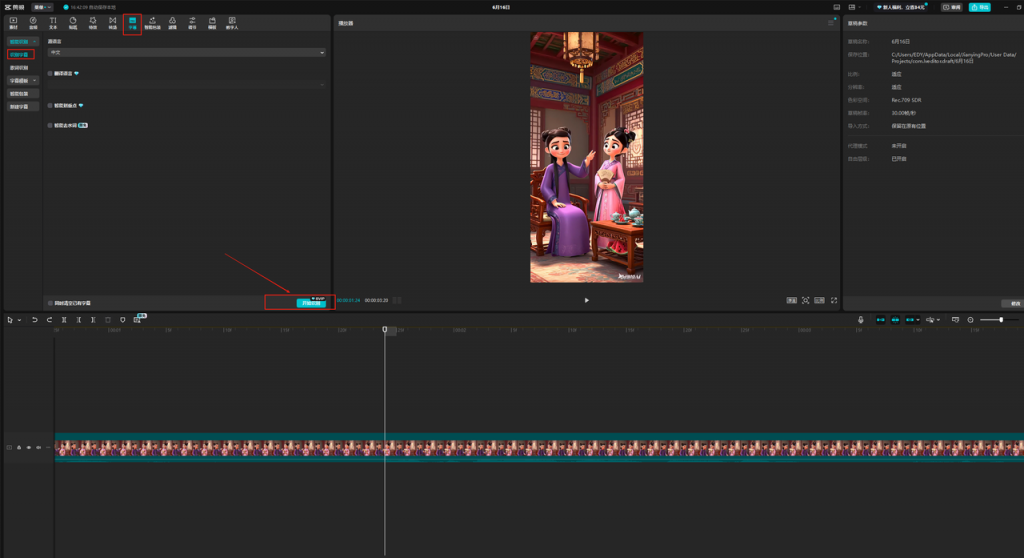Mute the main video track

(x=39, y=448)
